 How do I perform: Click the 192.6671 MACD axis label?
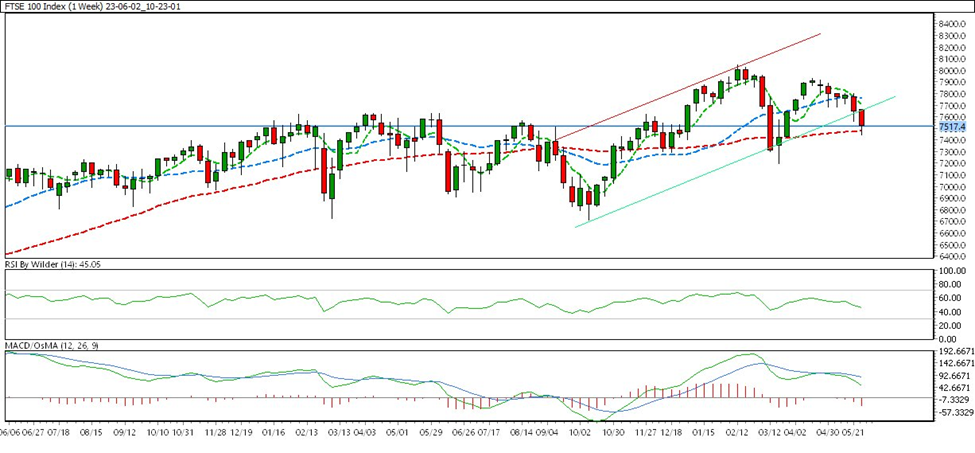coord(954,351)
